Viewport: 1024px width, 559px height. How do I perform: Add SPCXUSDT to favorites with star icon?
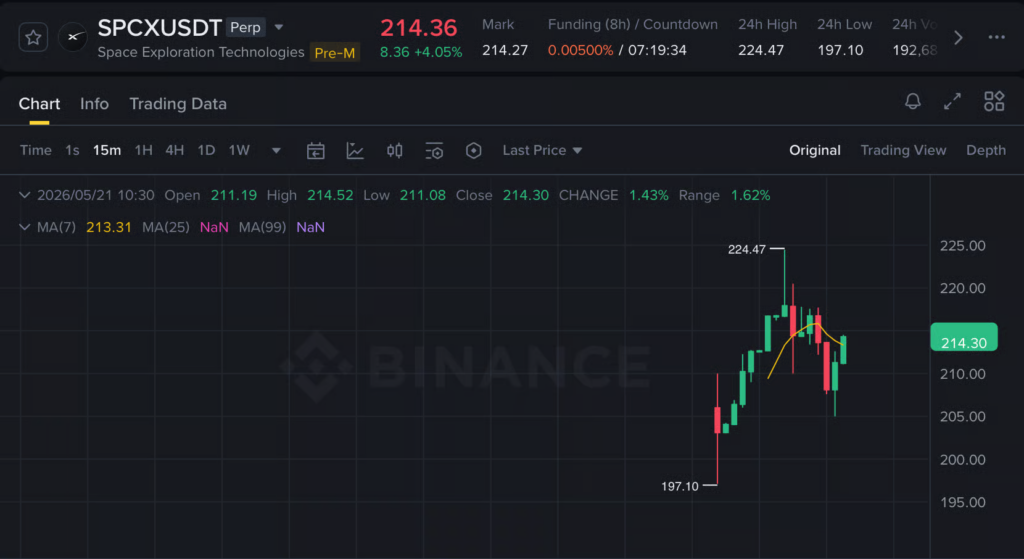click(33, 37)
